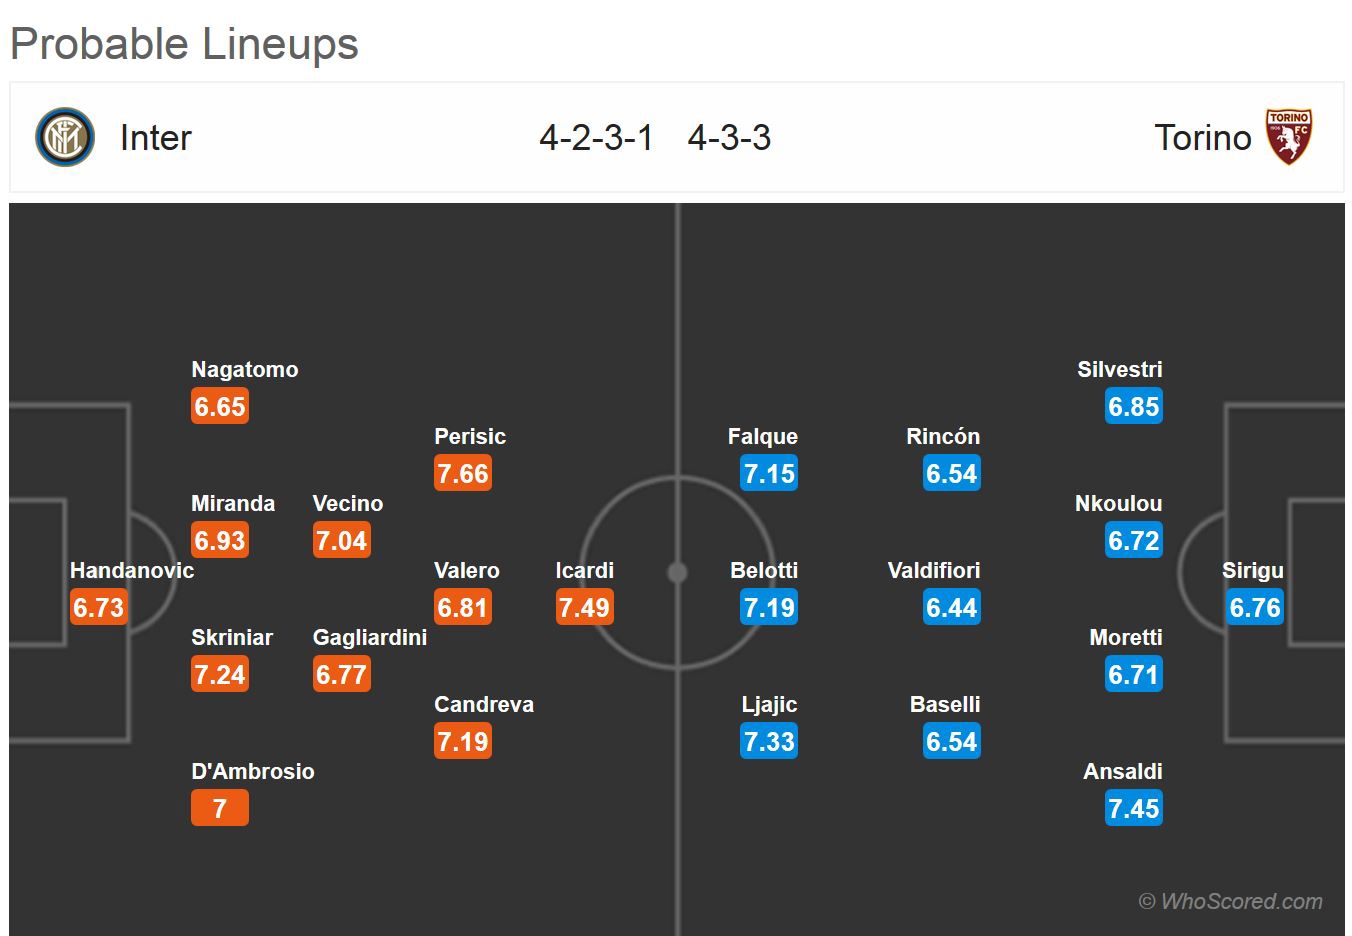Click the Valdifiori player name
Screen dimensions: 1352x936
click(933, 571)
